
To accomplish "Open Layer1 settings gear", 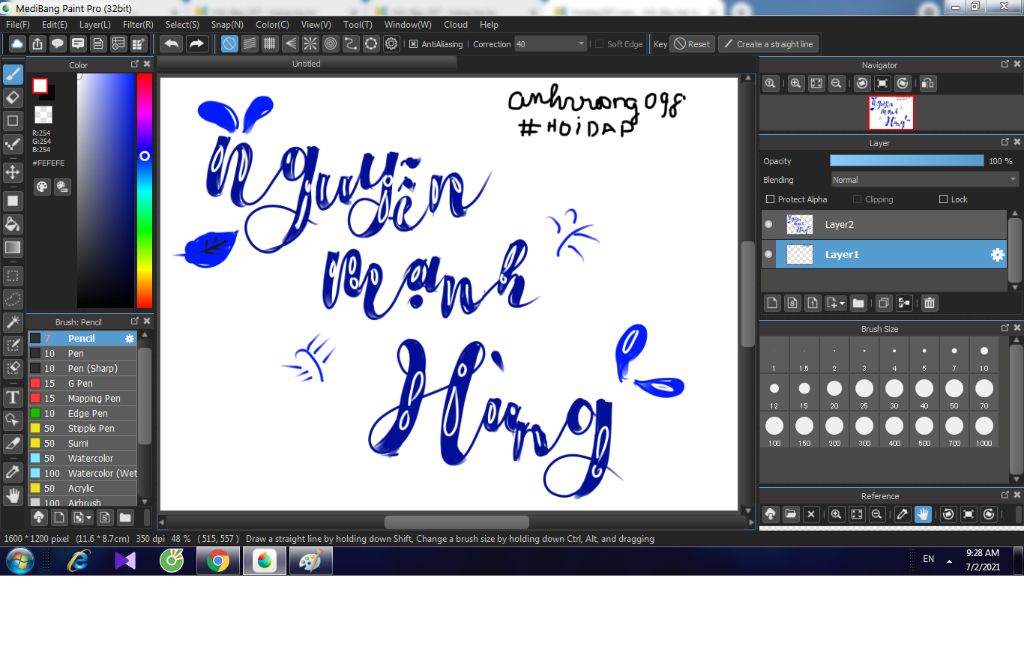I will 997,255.
